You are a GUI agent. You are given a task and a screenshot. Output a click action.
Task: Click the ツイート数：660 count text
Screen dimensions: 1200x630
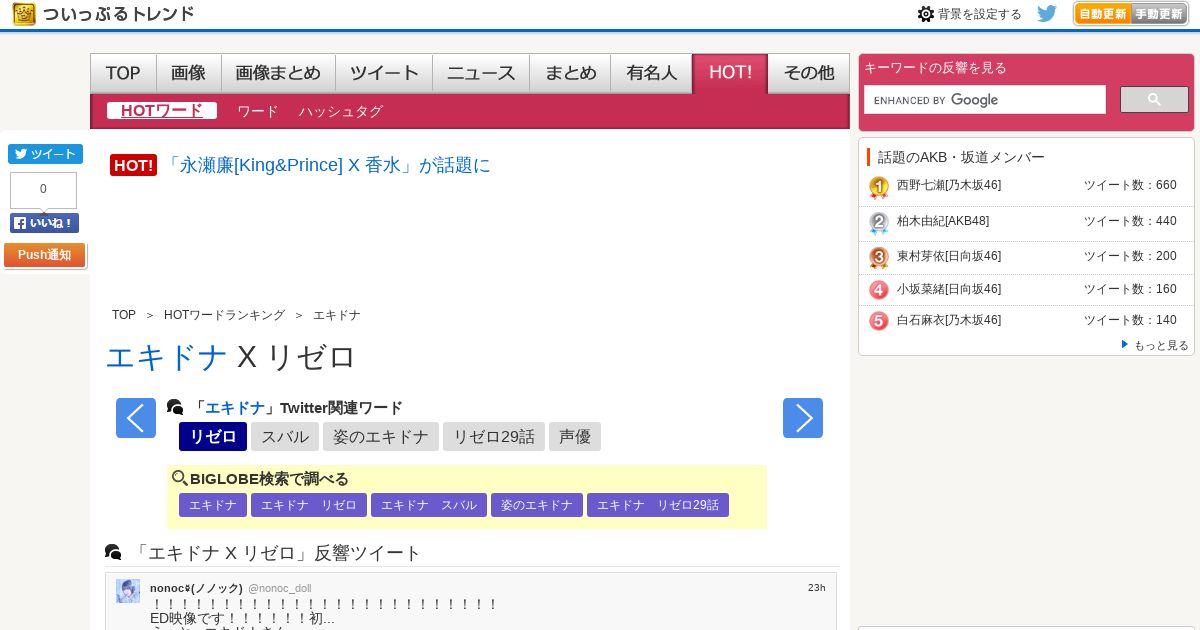point(1130,185)
